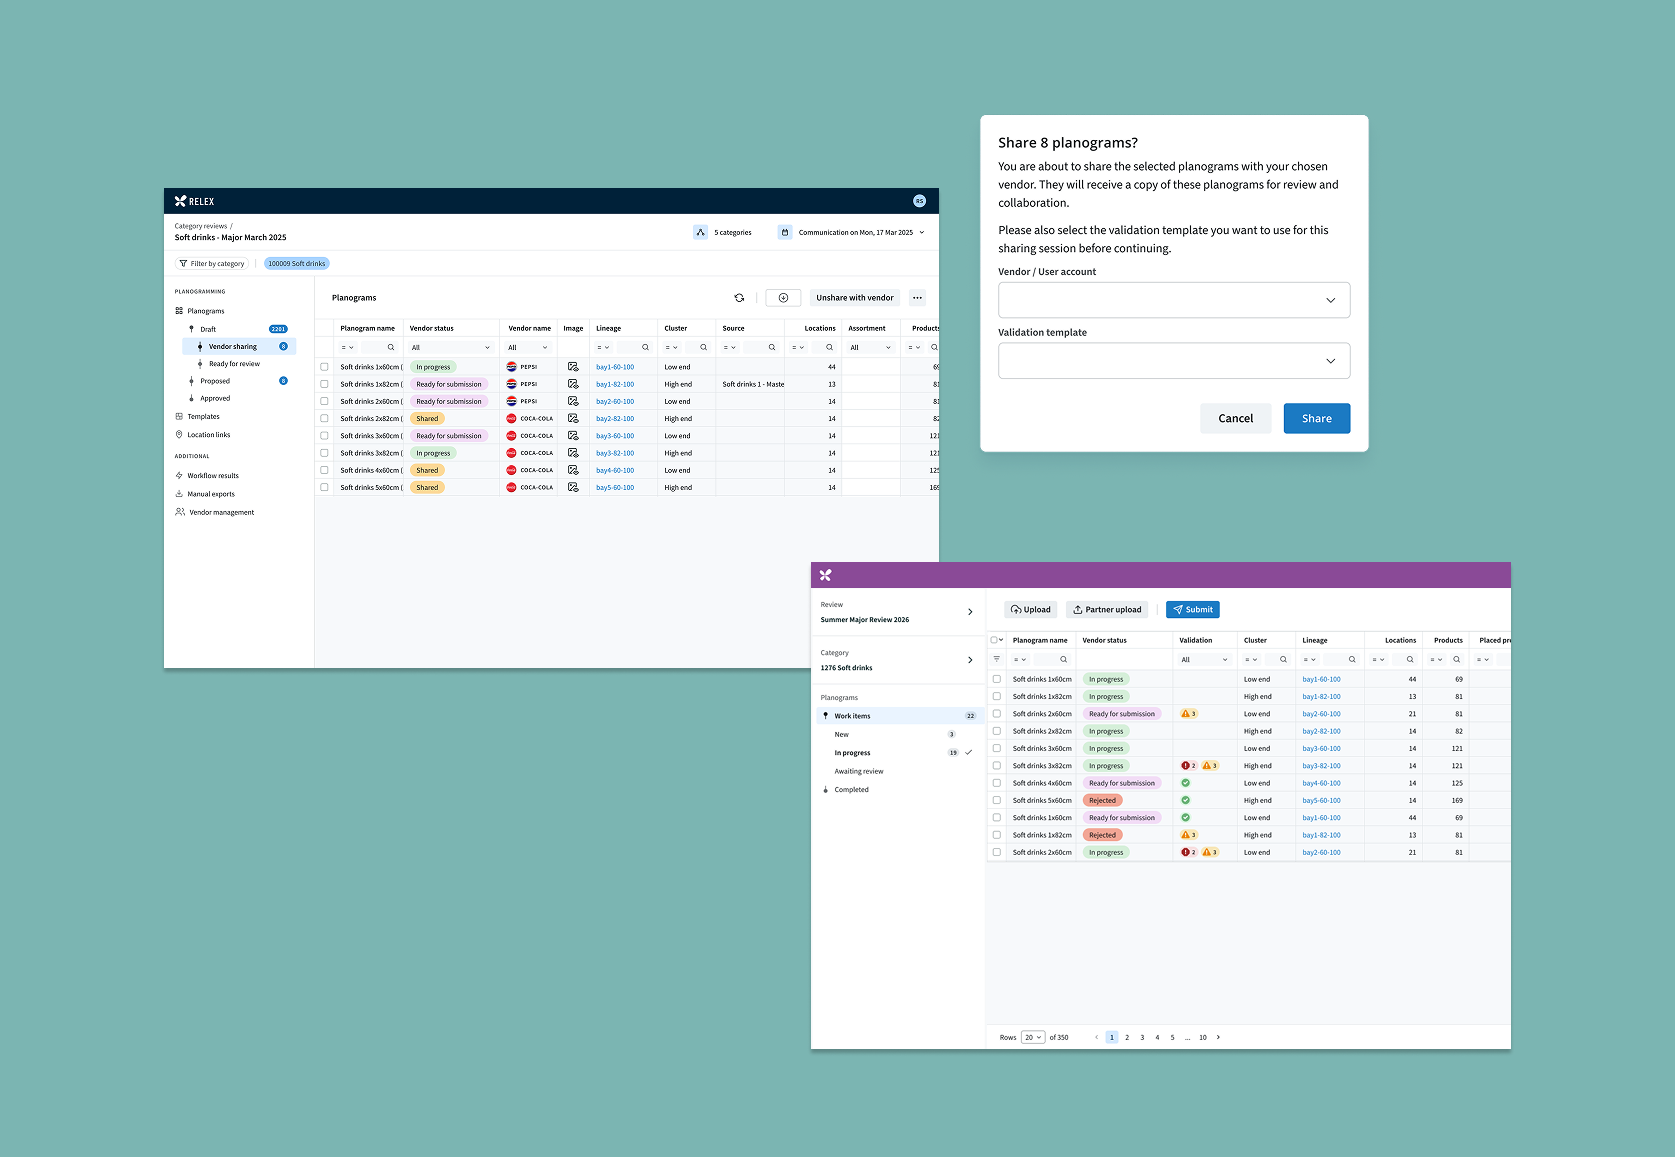Click the calendar icon beside Communication date
The image size is (1675, 1157).
coord(785,232)
